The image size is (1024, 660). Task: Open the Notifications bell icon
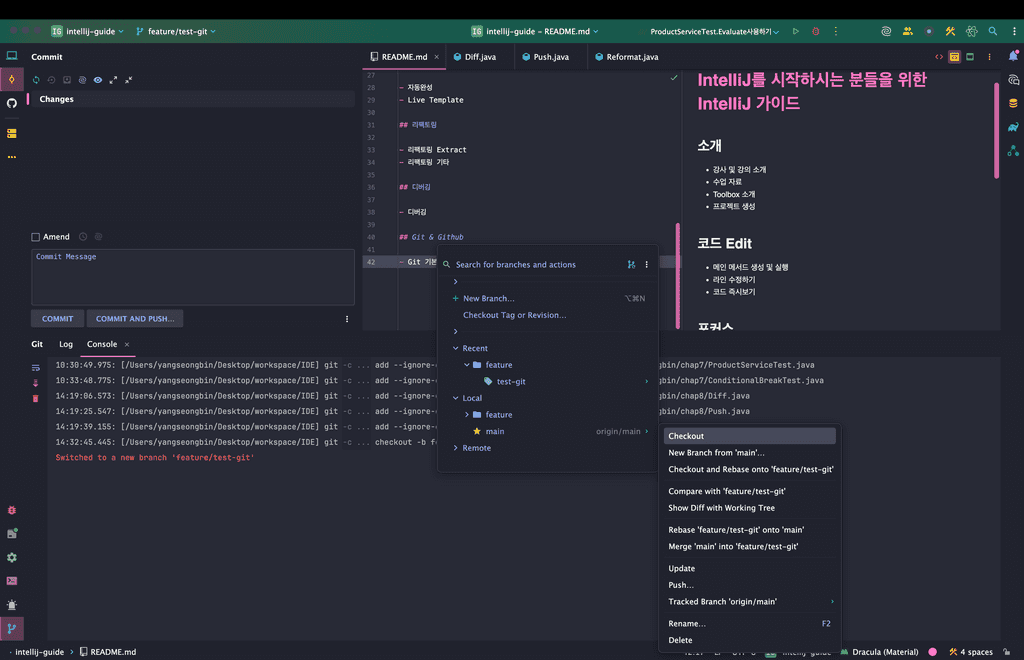(x=1013, y=57)
